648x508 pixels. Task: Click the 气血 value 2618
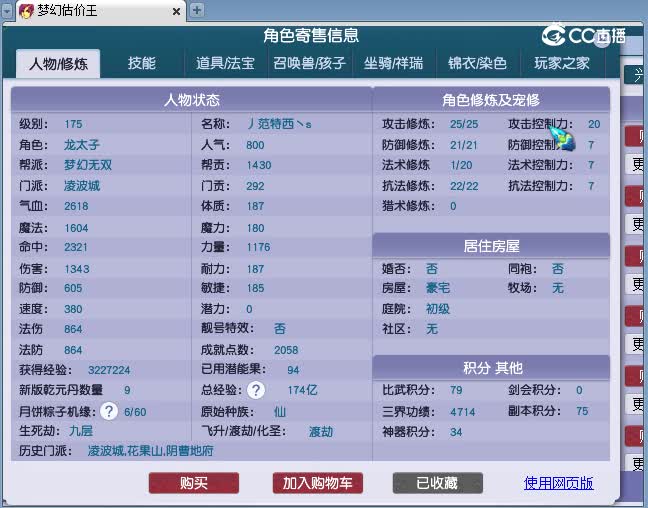(76, 206)
